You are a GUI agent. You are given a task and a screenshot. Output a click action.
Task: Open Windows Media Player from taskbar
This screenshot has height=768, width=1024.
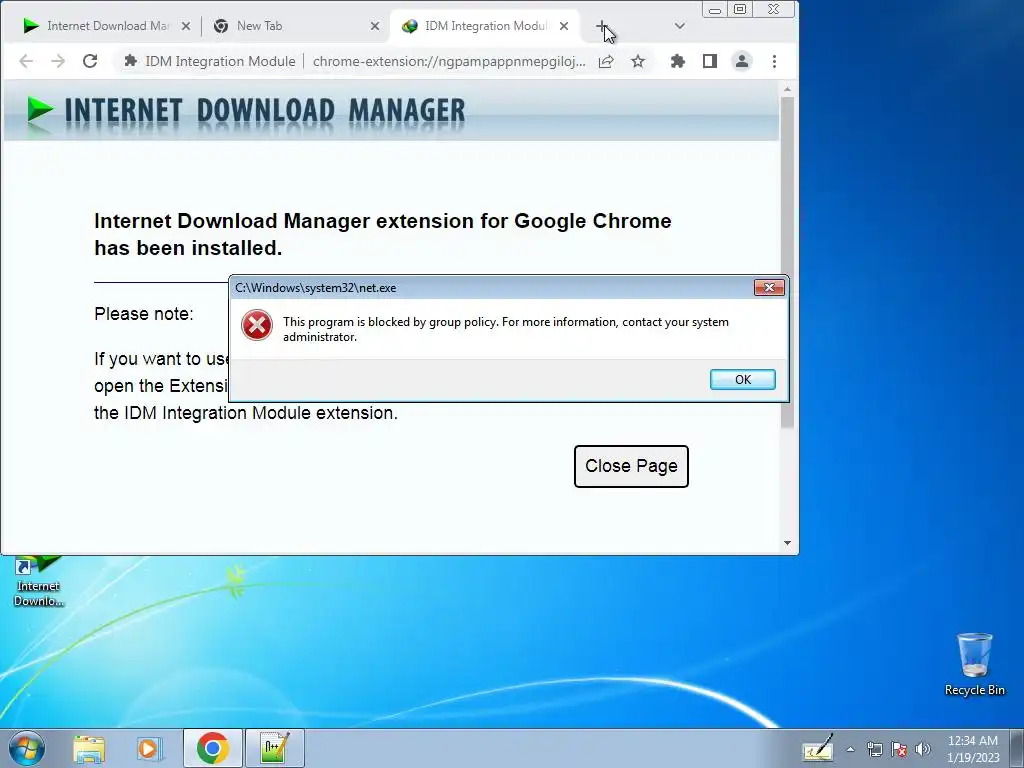click(150, 748)
